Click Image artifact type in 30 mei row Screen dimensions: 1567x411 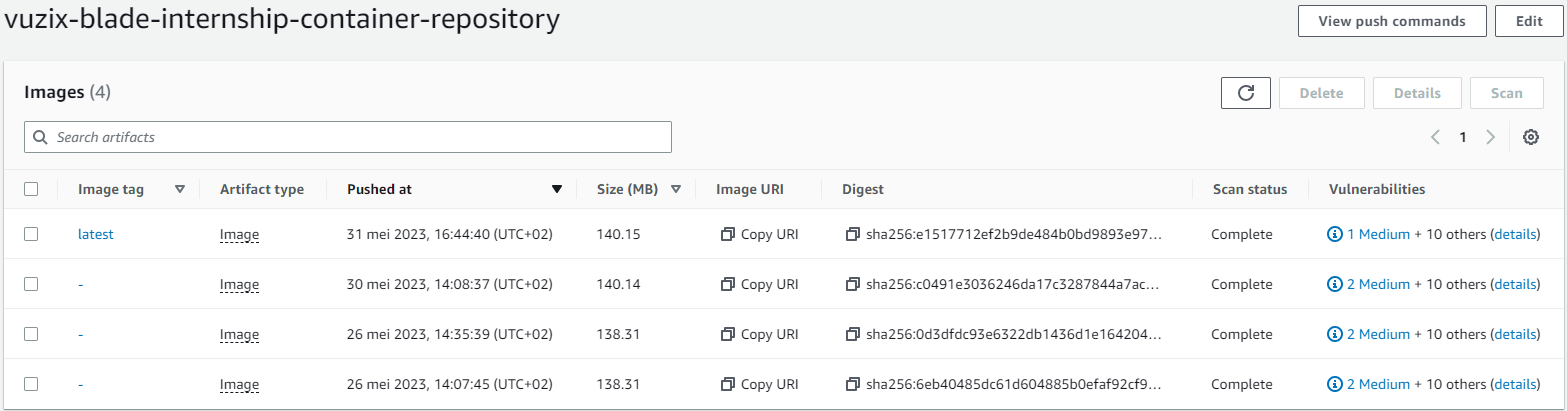point(239,284)
